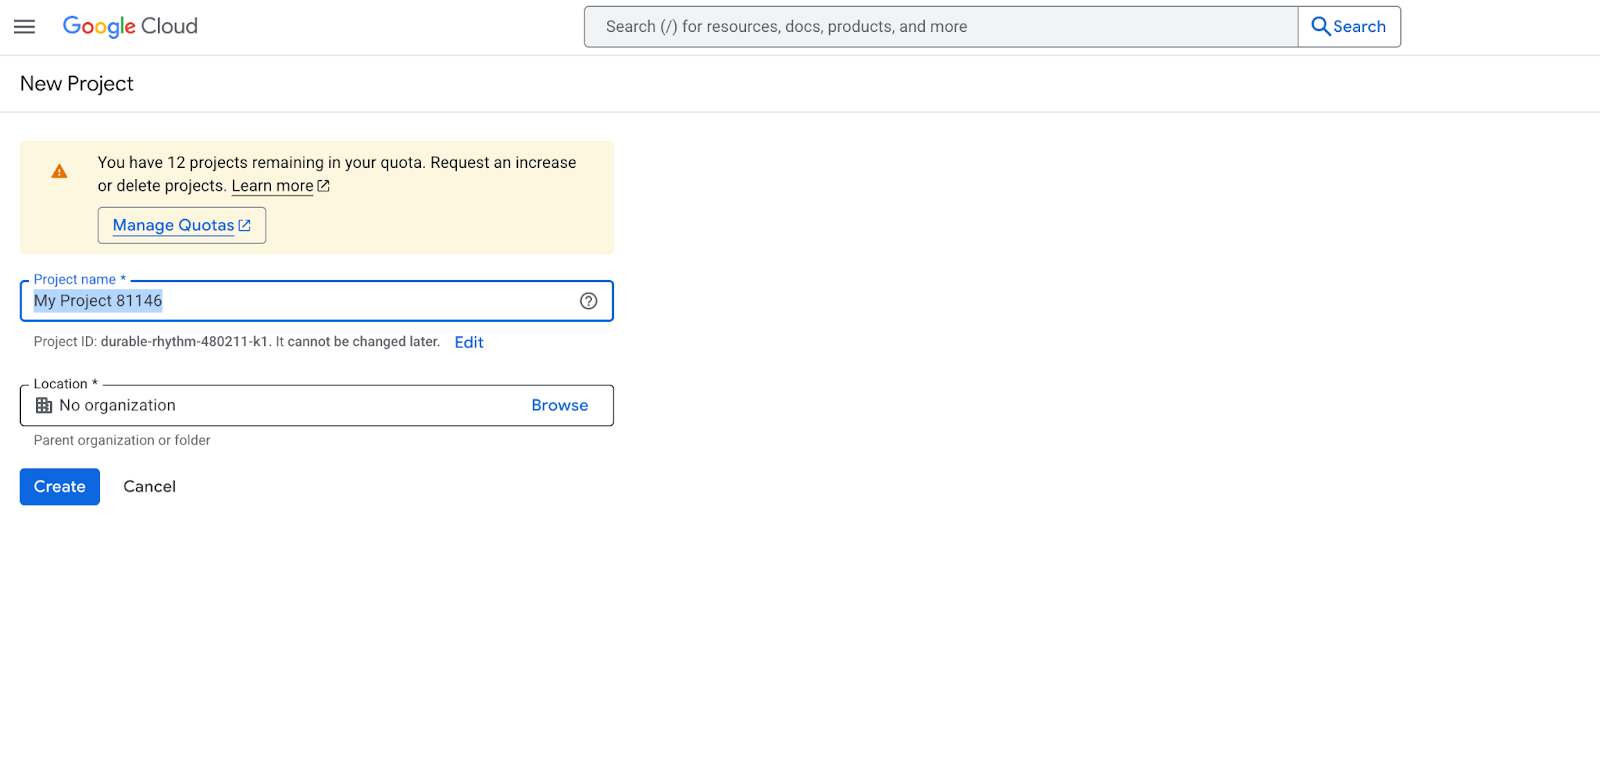1600x784 pixels.
Task: Click the durable-rhythm-480211-k1 project ID text
Action: tap(184, 342)
